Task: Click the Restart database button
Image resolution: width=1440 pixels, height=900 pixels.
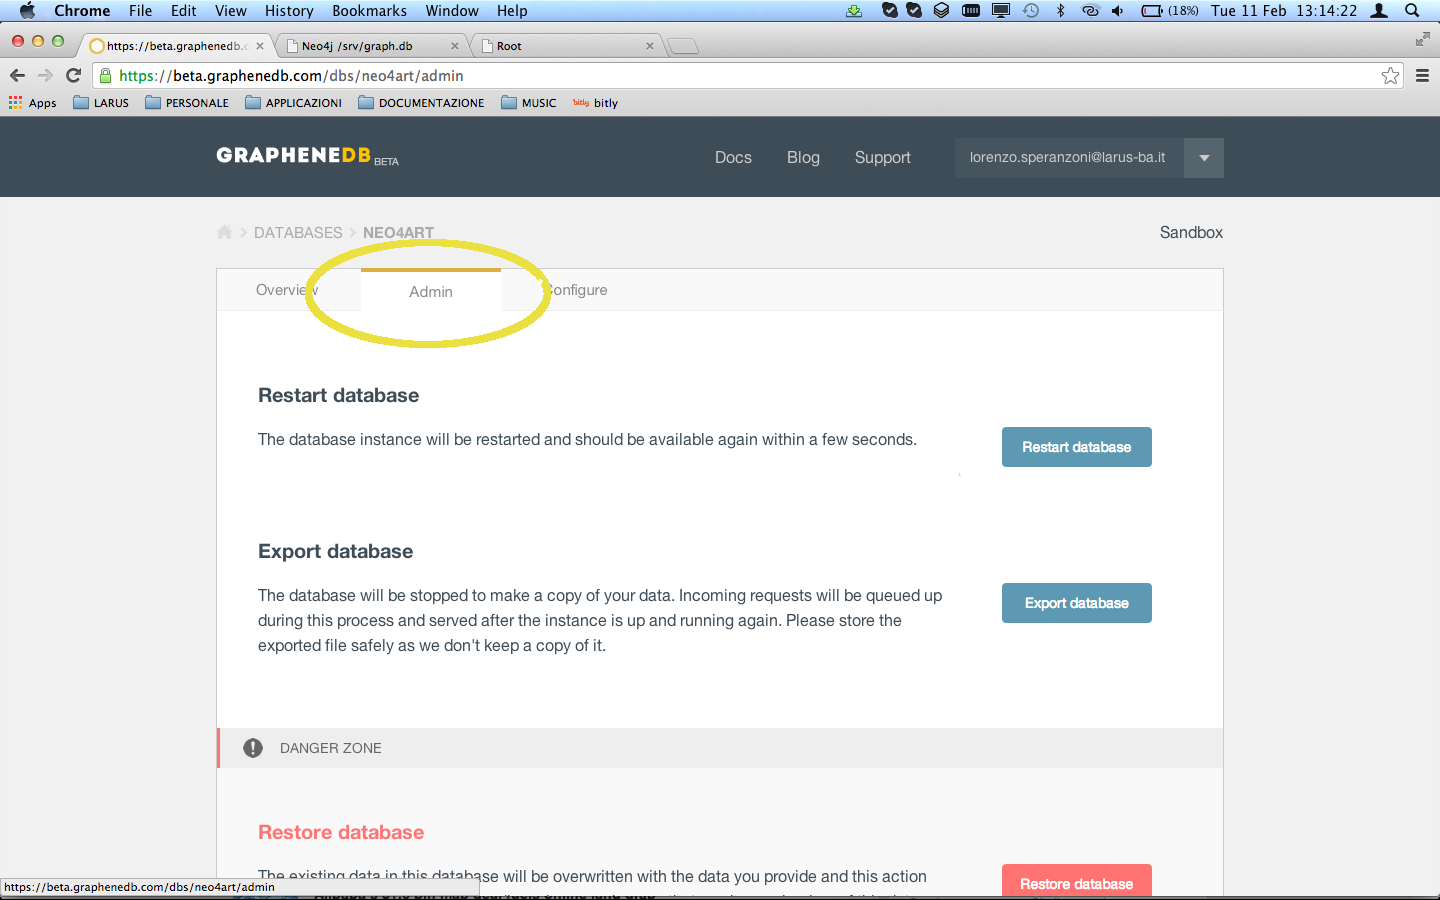Action: pyautogui.click(x=1077, y=447)
